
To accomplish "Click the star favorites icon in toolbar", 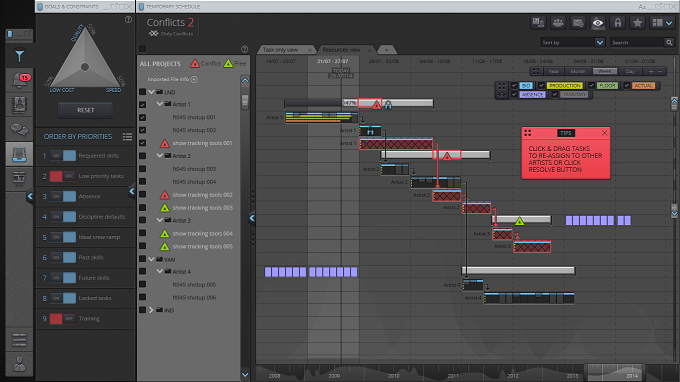I will (x=638, y=23).
